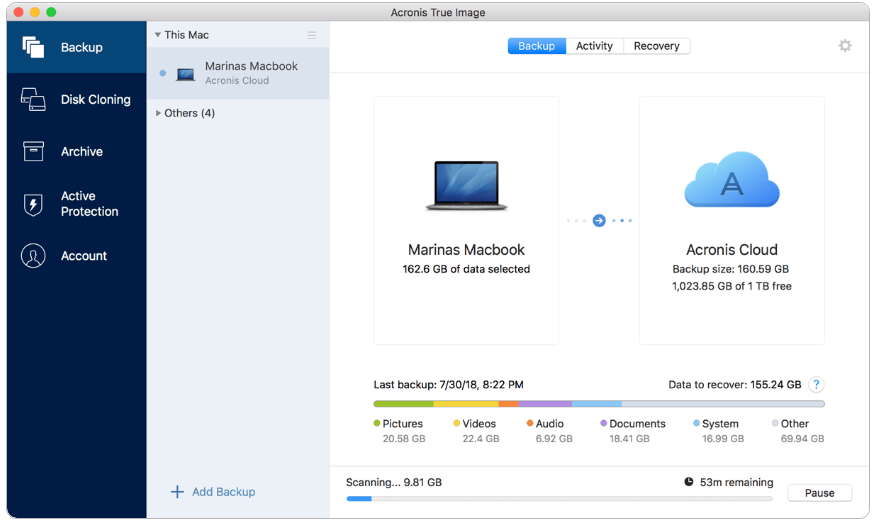
Task: Open the Backup section icon in sidebar
Action: coord(33,47)
